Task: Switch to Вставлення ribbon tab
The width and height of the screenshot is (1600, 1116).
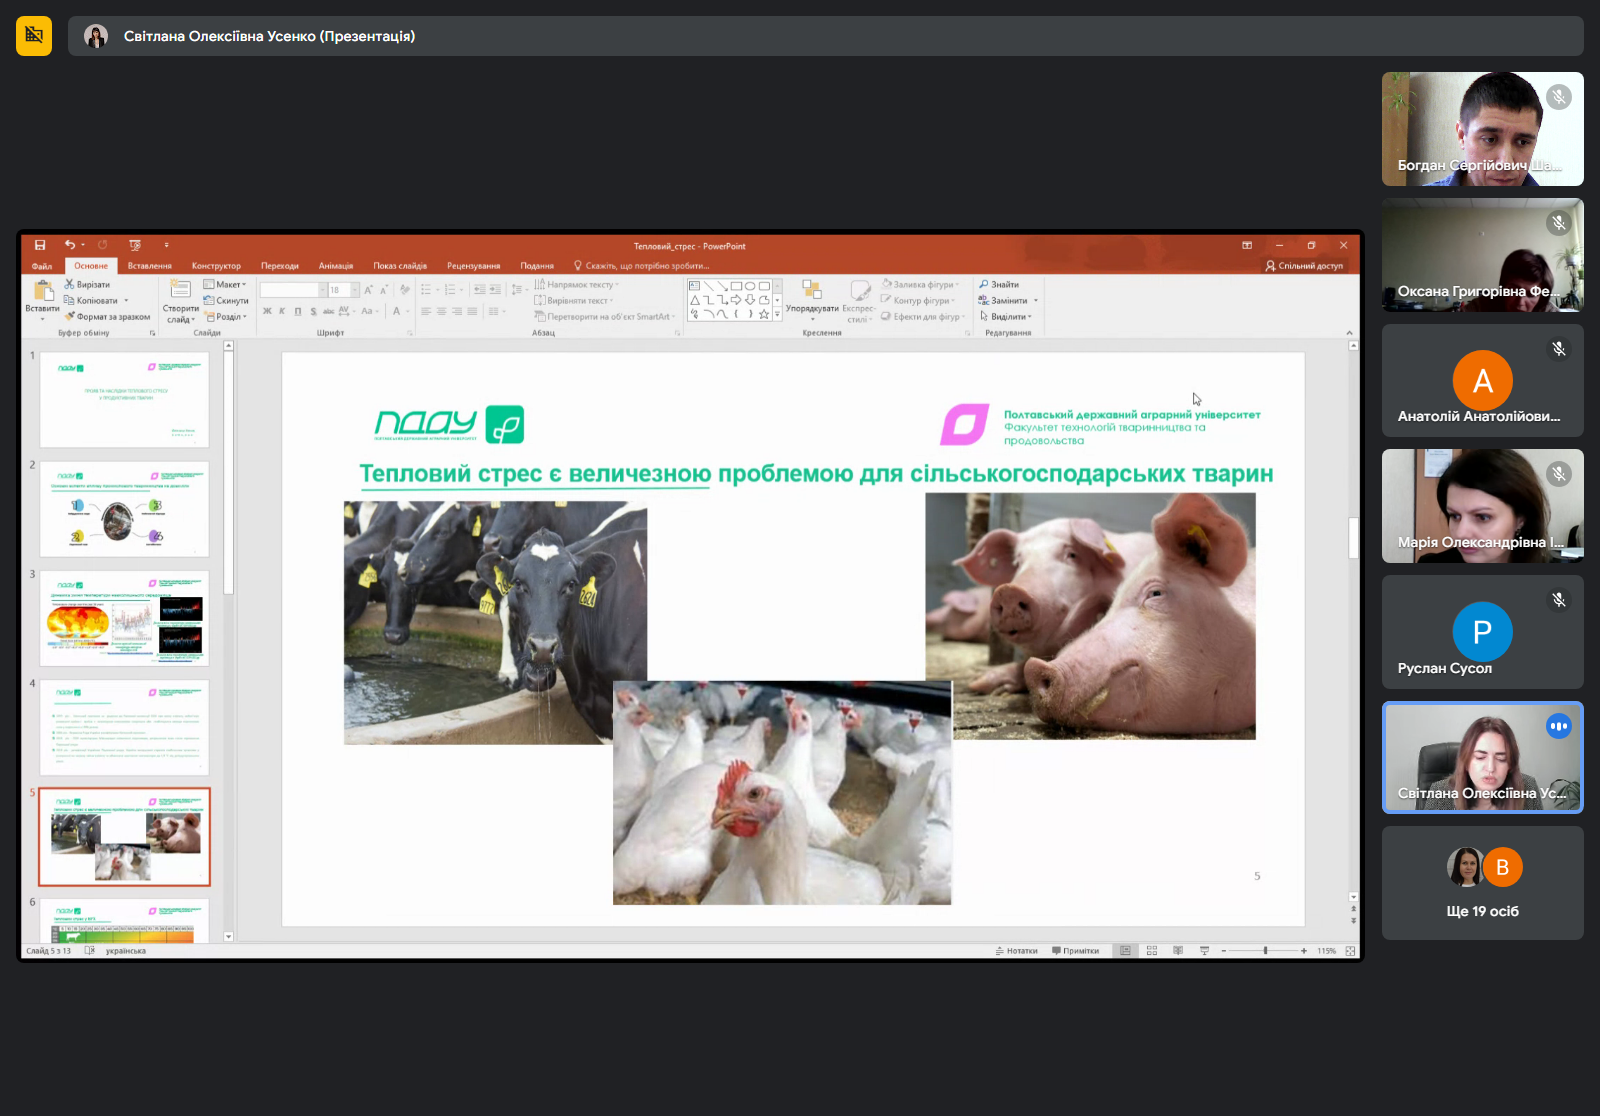Action: 150,266
